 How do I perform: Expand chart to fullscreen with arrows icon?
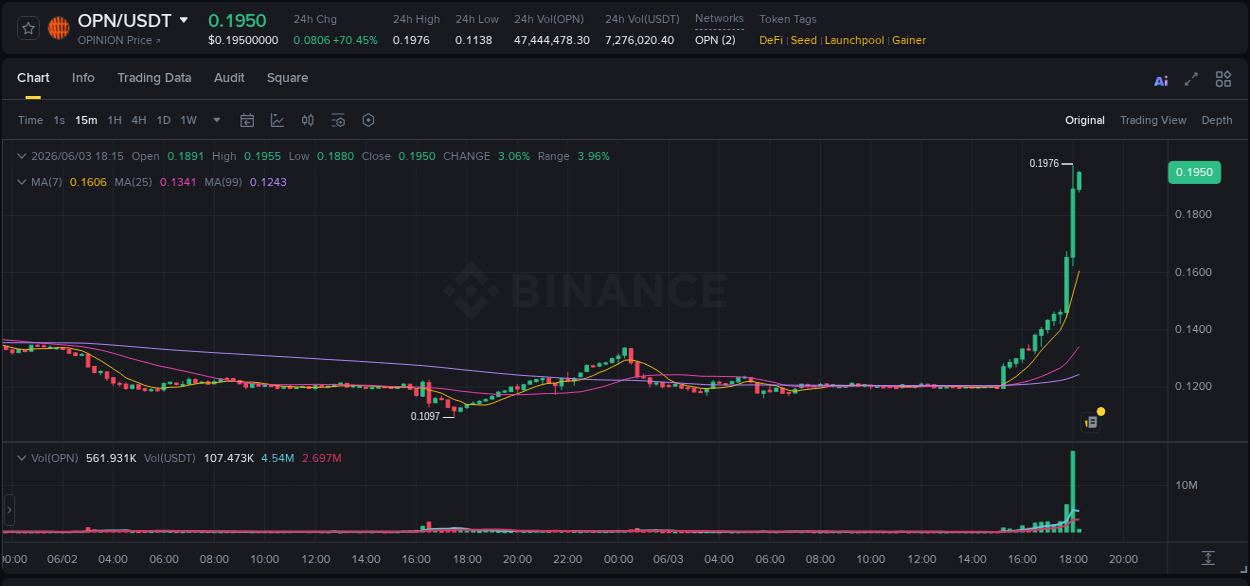pos(1191,79)
